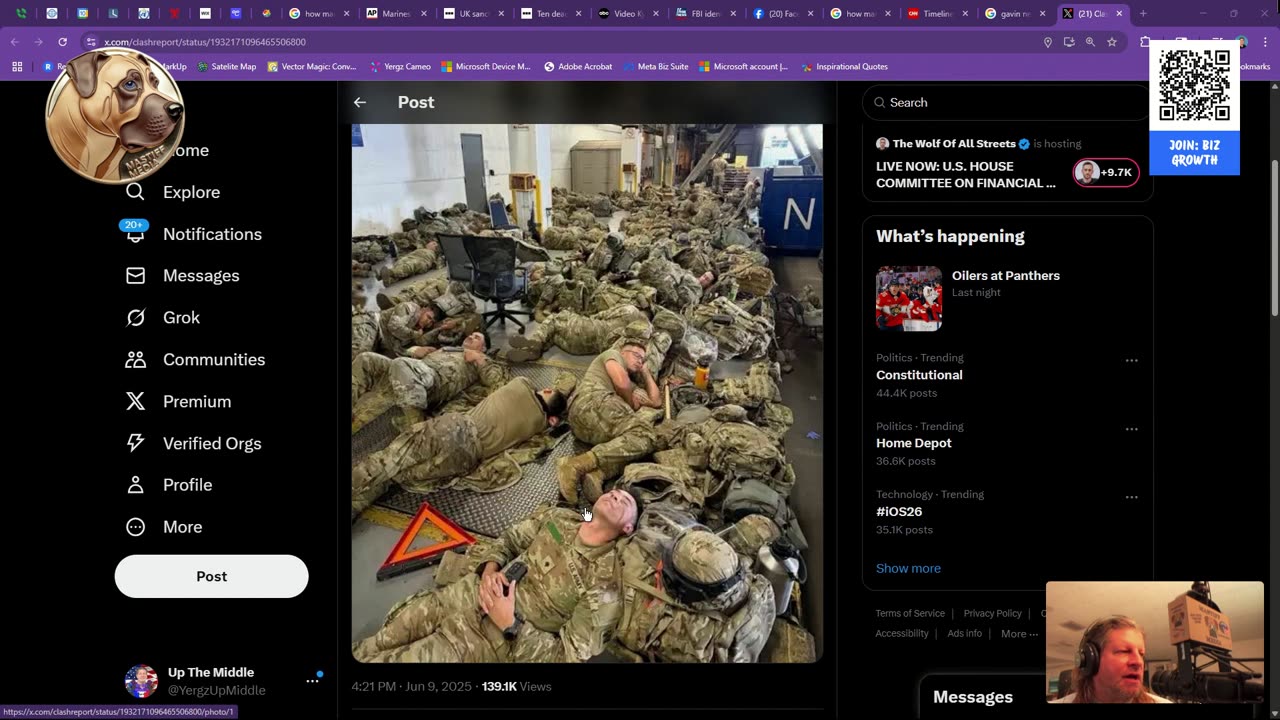Screen dimensions: 1280x720
Task: Switch to the UK sanctions browser tab
Action: click(471, 14)
